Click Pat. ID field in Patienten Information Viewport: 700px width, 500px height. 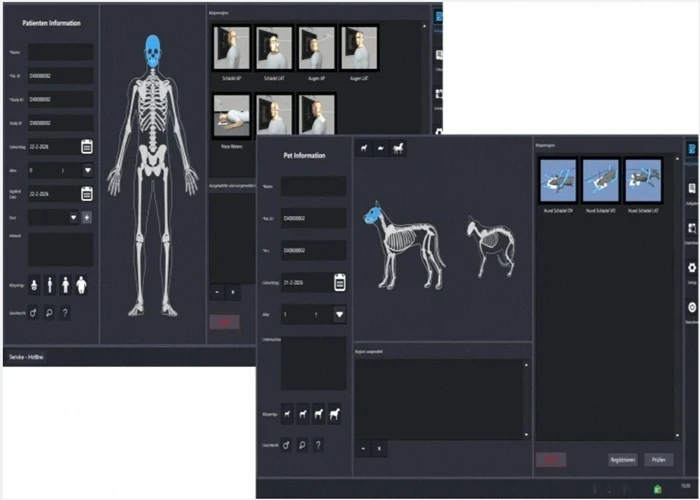tap(61, 76)
